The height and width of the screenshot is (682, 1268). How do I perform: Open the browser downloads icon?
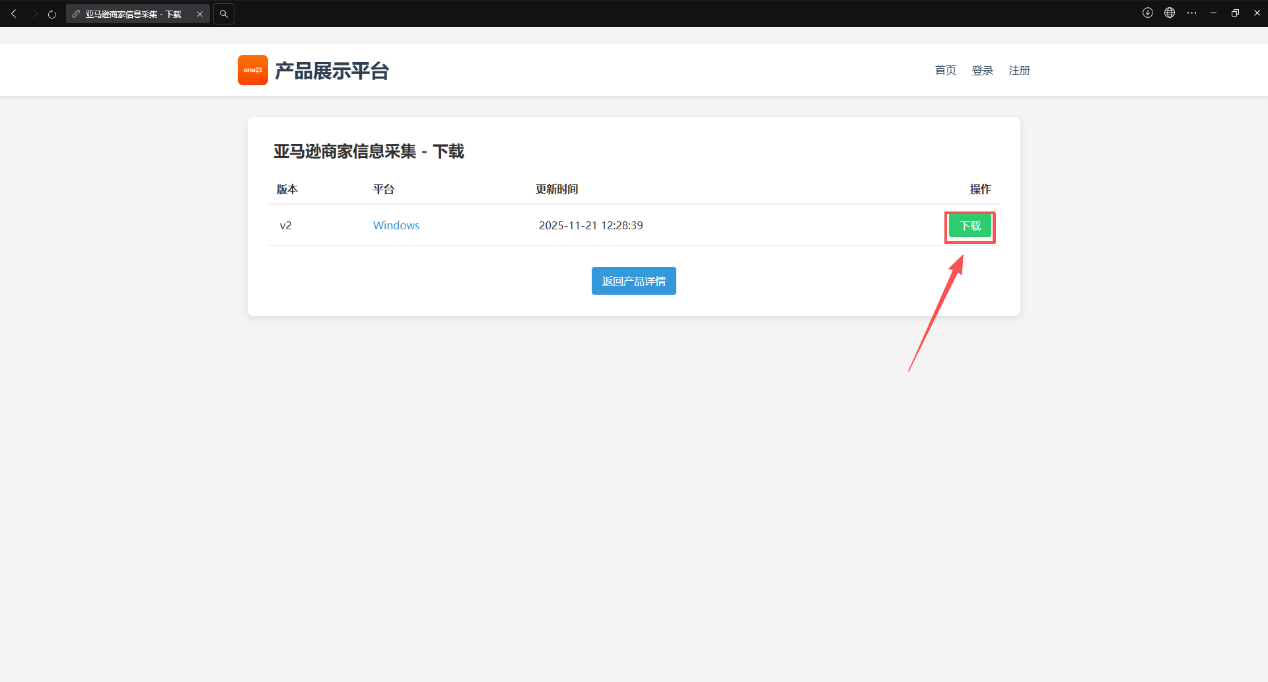pyautogui.click(x=1148, y=13)
